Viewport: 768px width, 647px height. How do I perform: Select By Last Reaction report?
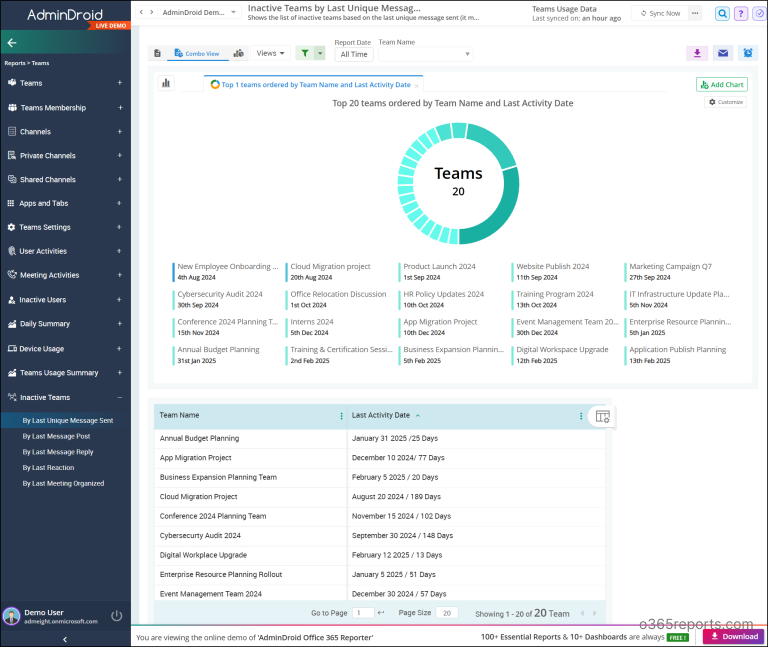tap(48, 467)
